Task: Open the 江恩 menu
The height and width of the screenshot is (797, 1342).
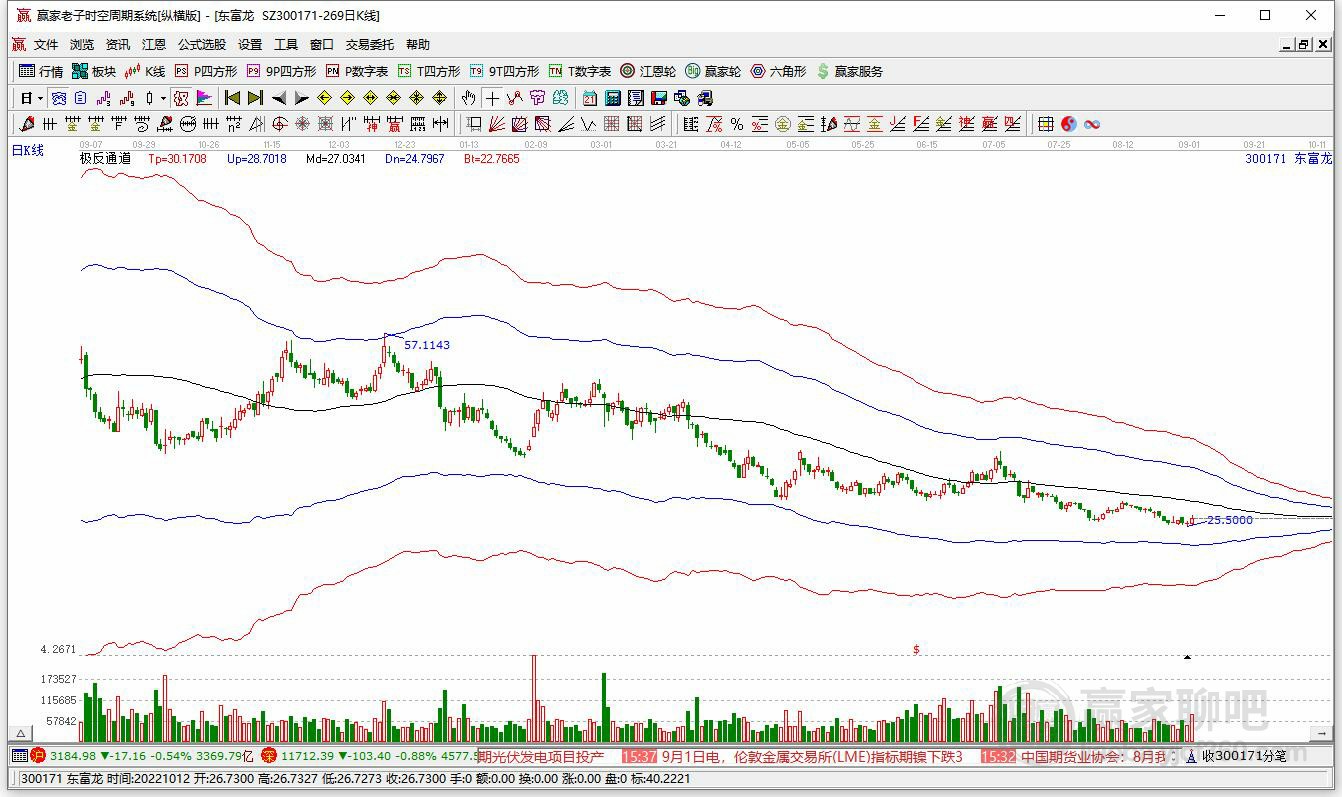Action: coord(154,45)
